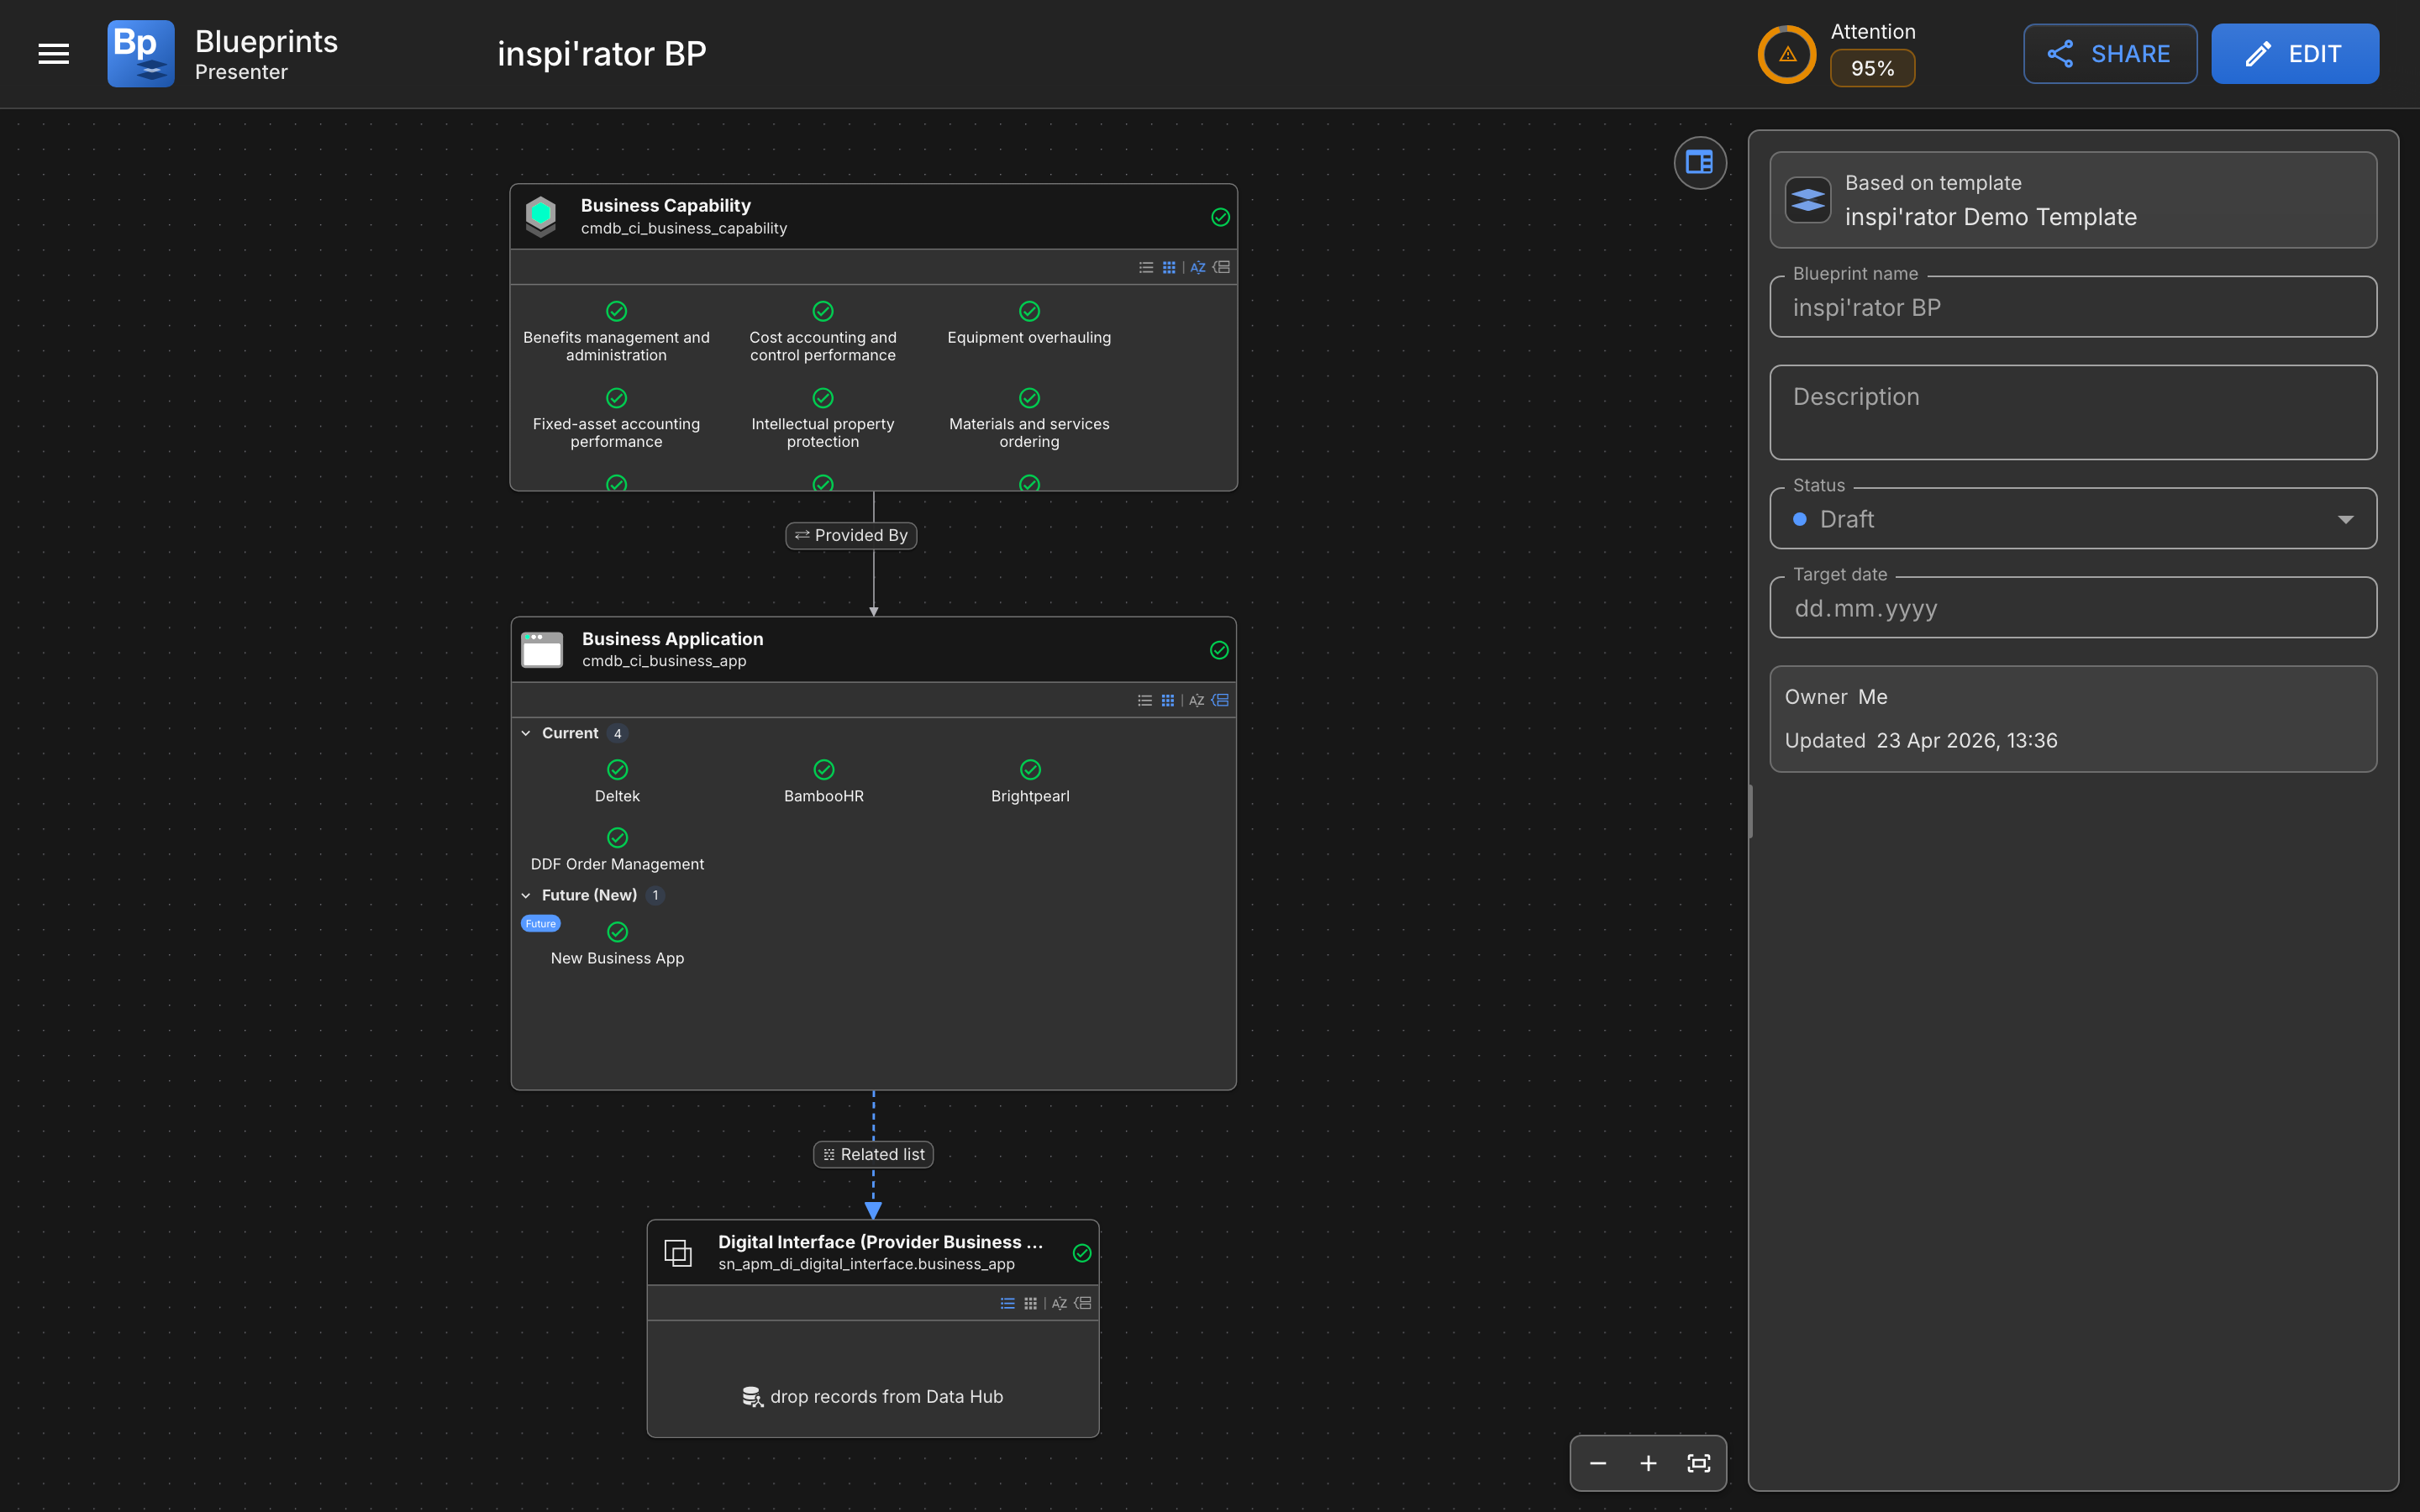The width and height of the screenshot is (2420, 1512).
Task: Click green check on Business Capability header
Action: coord(1220,217)
